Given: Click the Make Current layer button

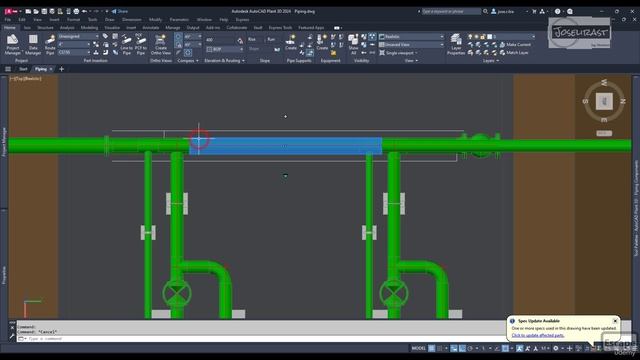Looking at the screenshot, I should pyautogui.click(x=516, y=44).
